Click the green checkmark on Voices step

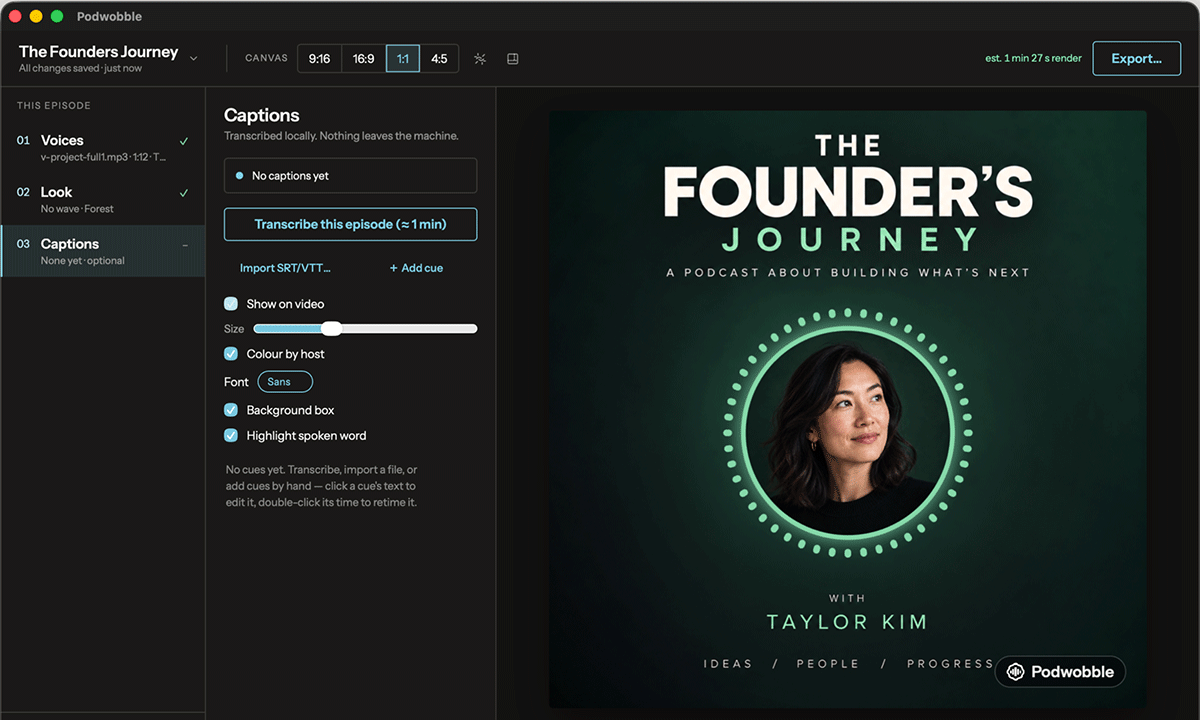(184, 141)
